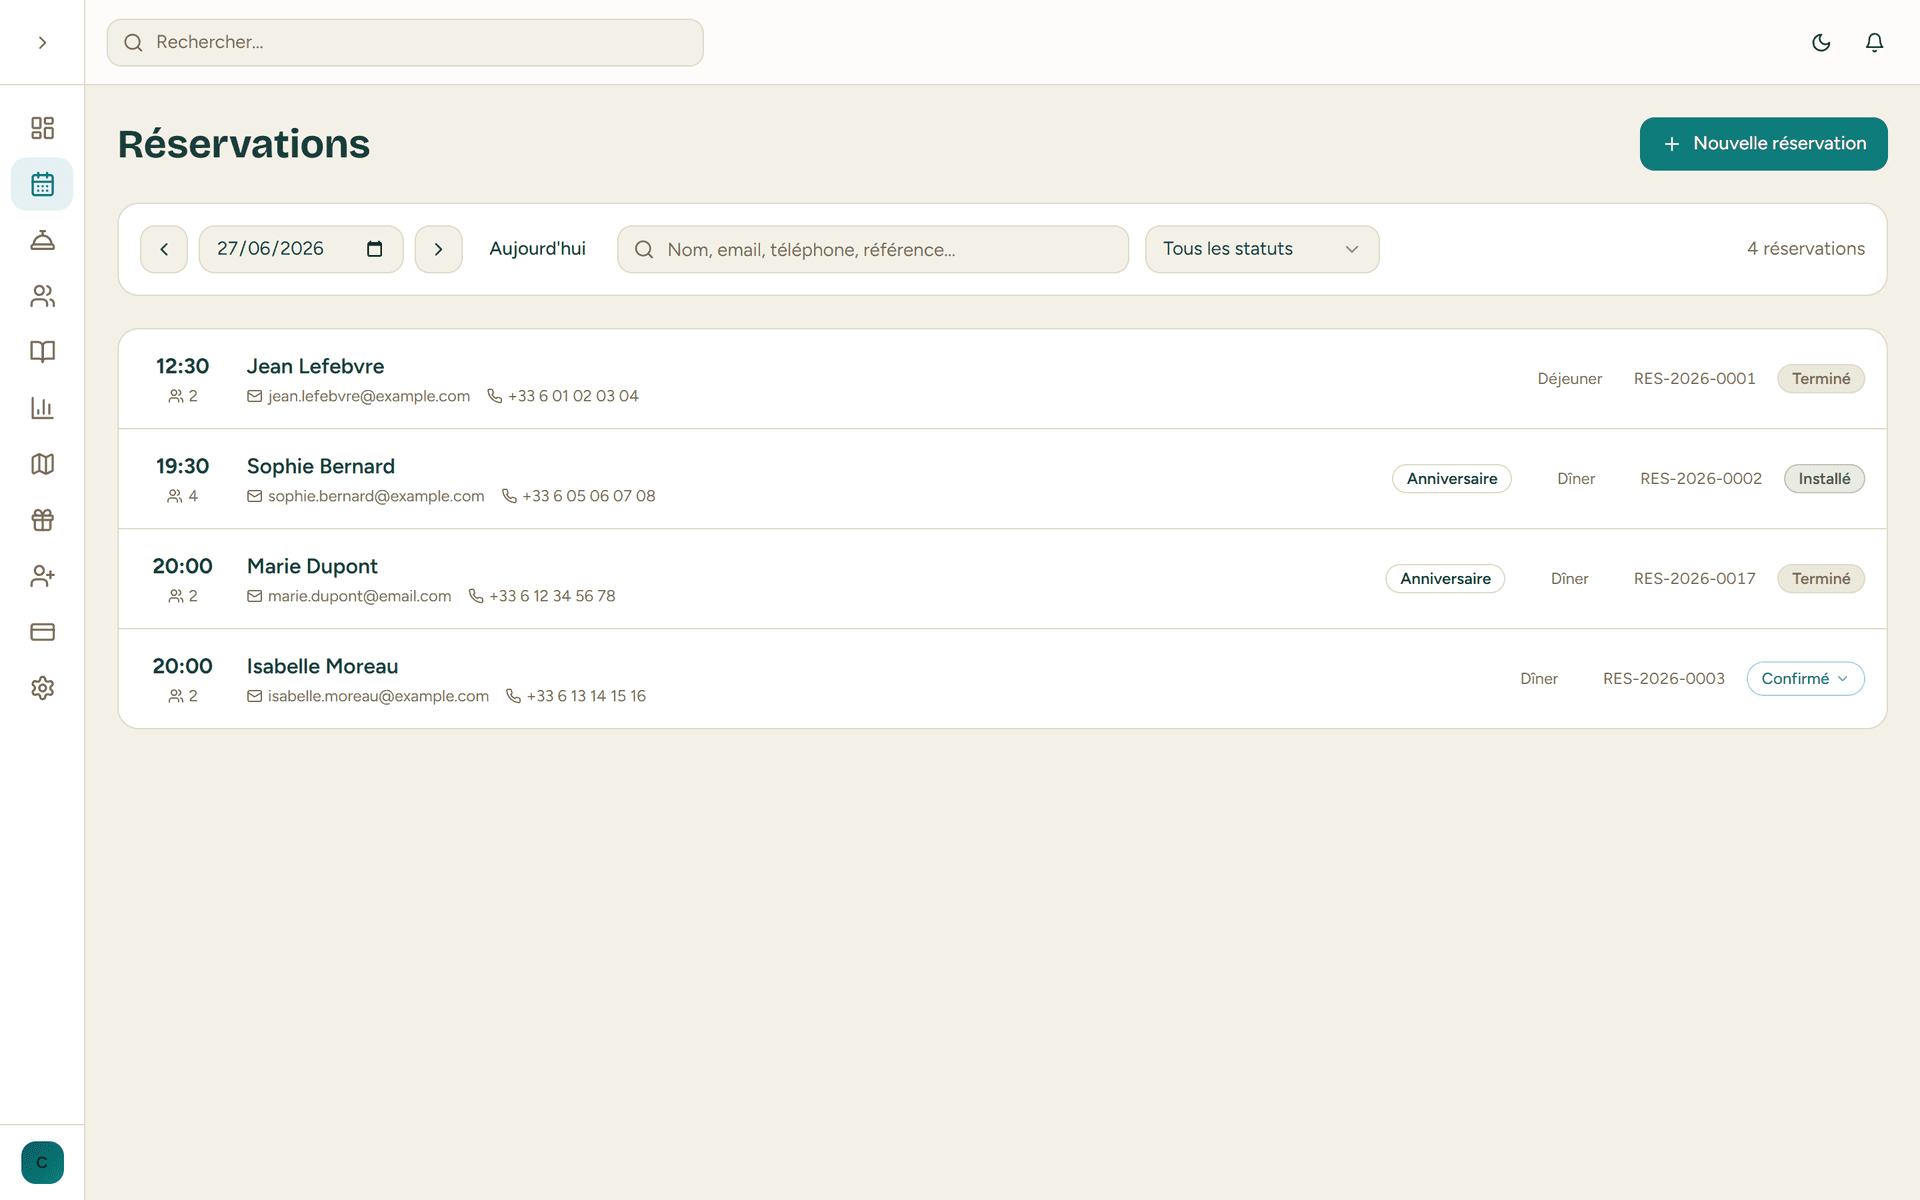Click reference RES-2026-0001
1920x1200 pixels.
coord(1695,379)
